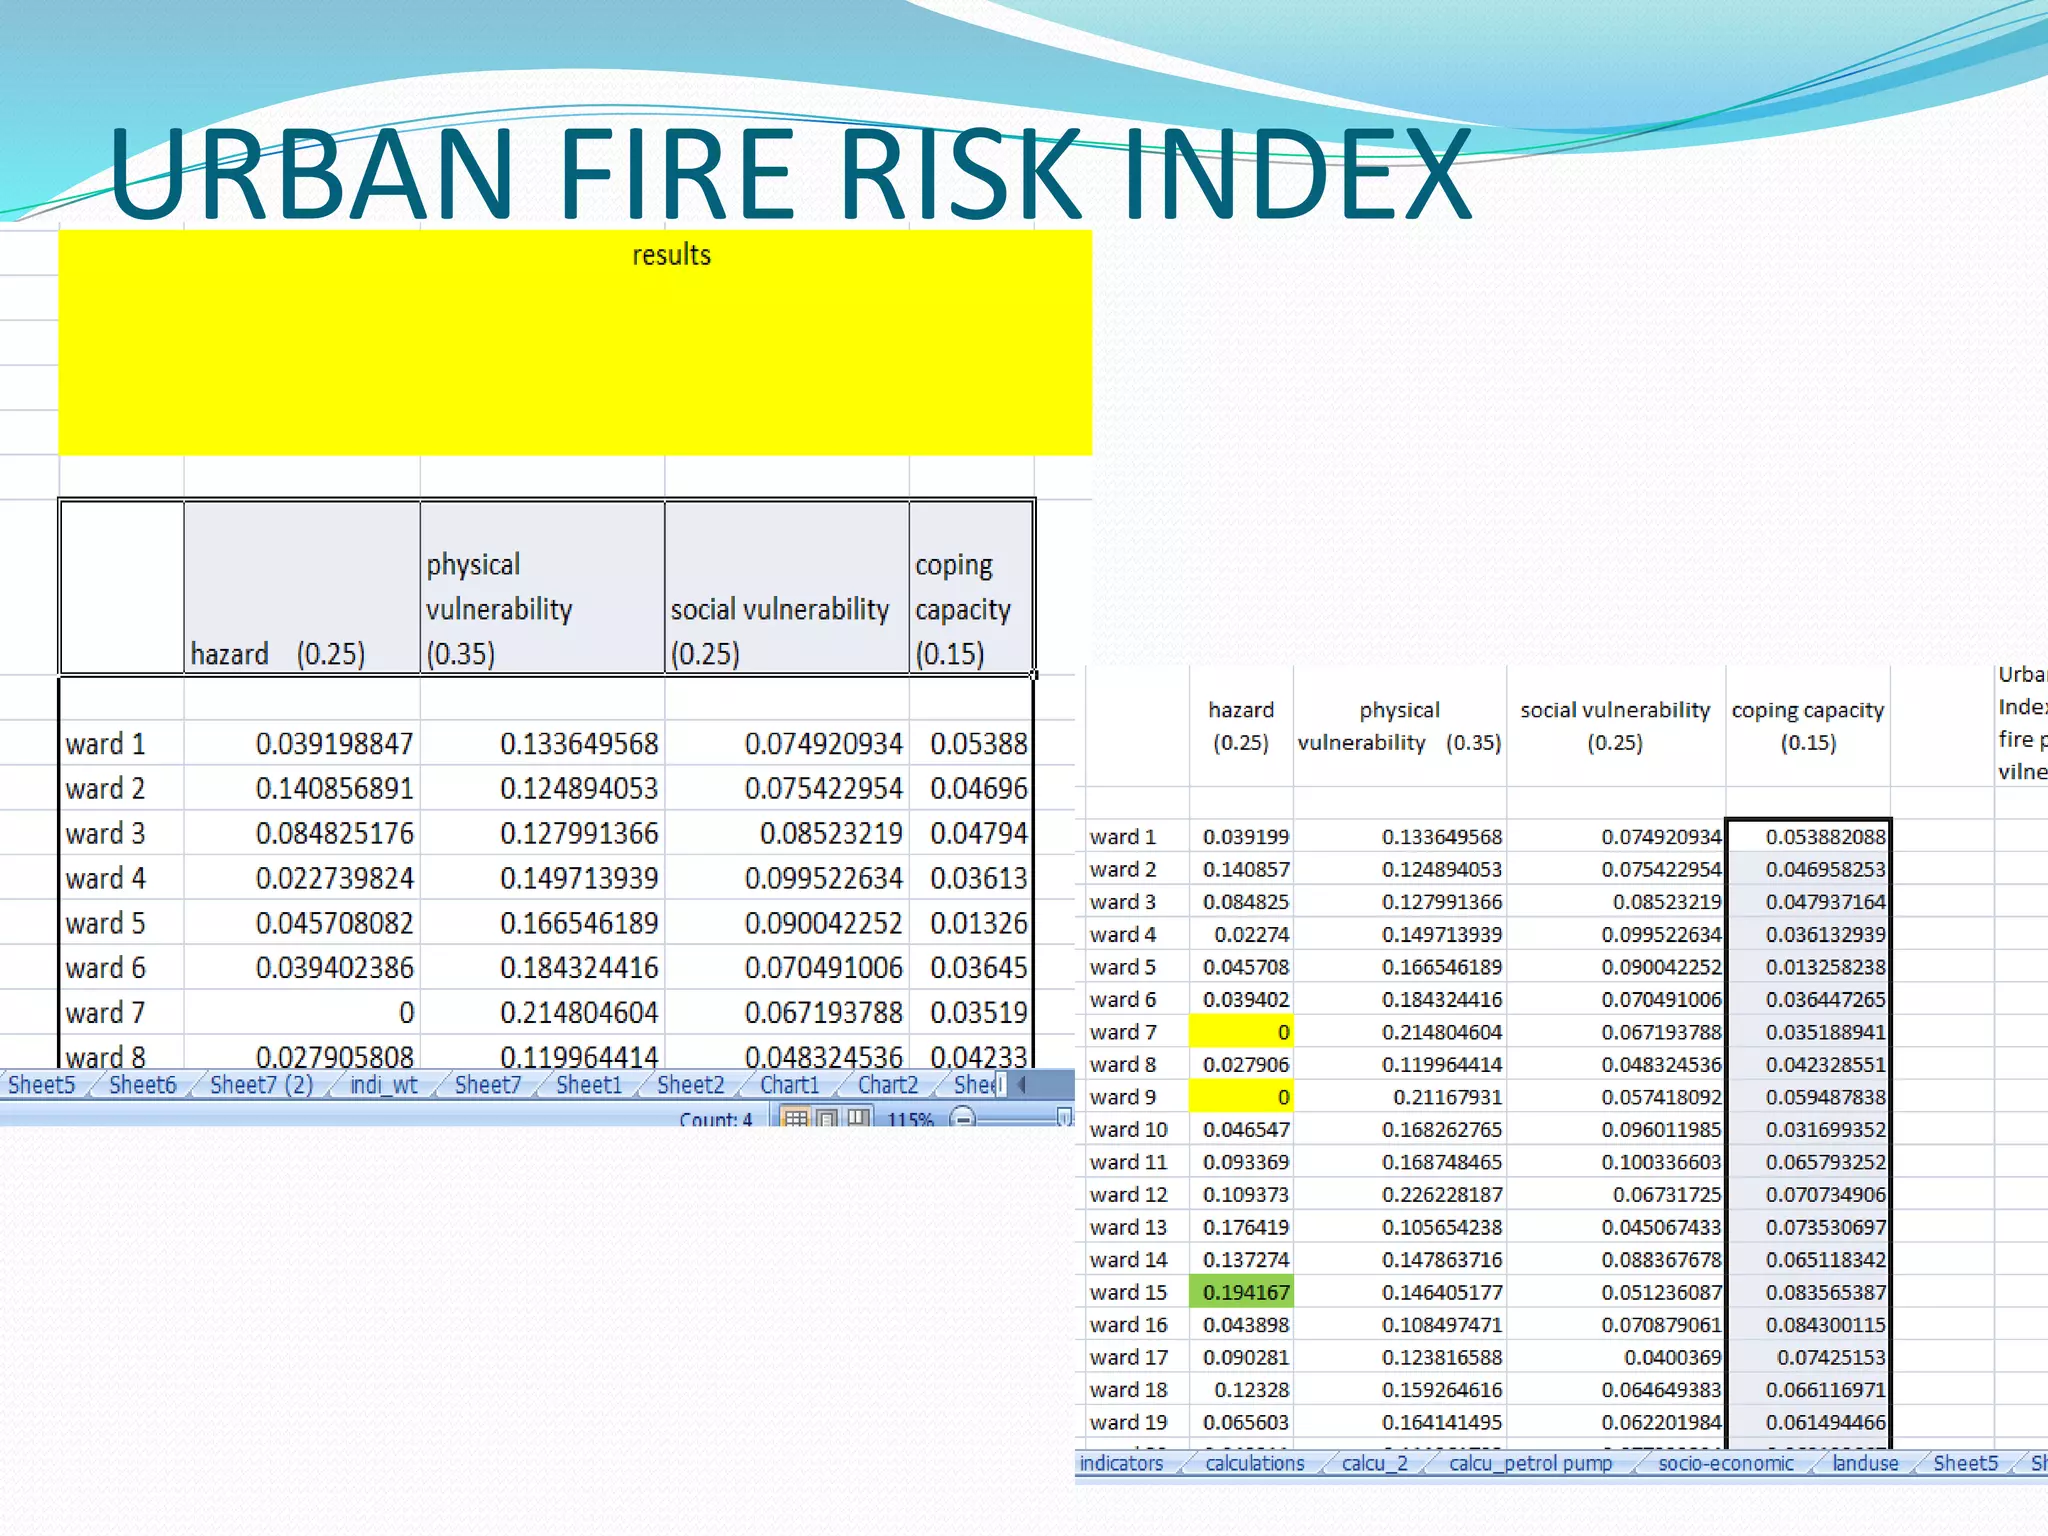The width and height of the screenshot is (2048, 1536).
Task: Open the socio-economic sheet tab
Action: pos(1726,1463)
